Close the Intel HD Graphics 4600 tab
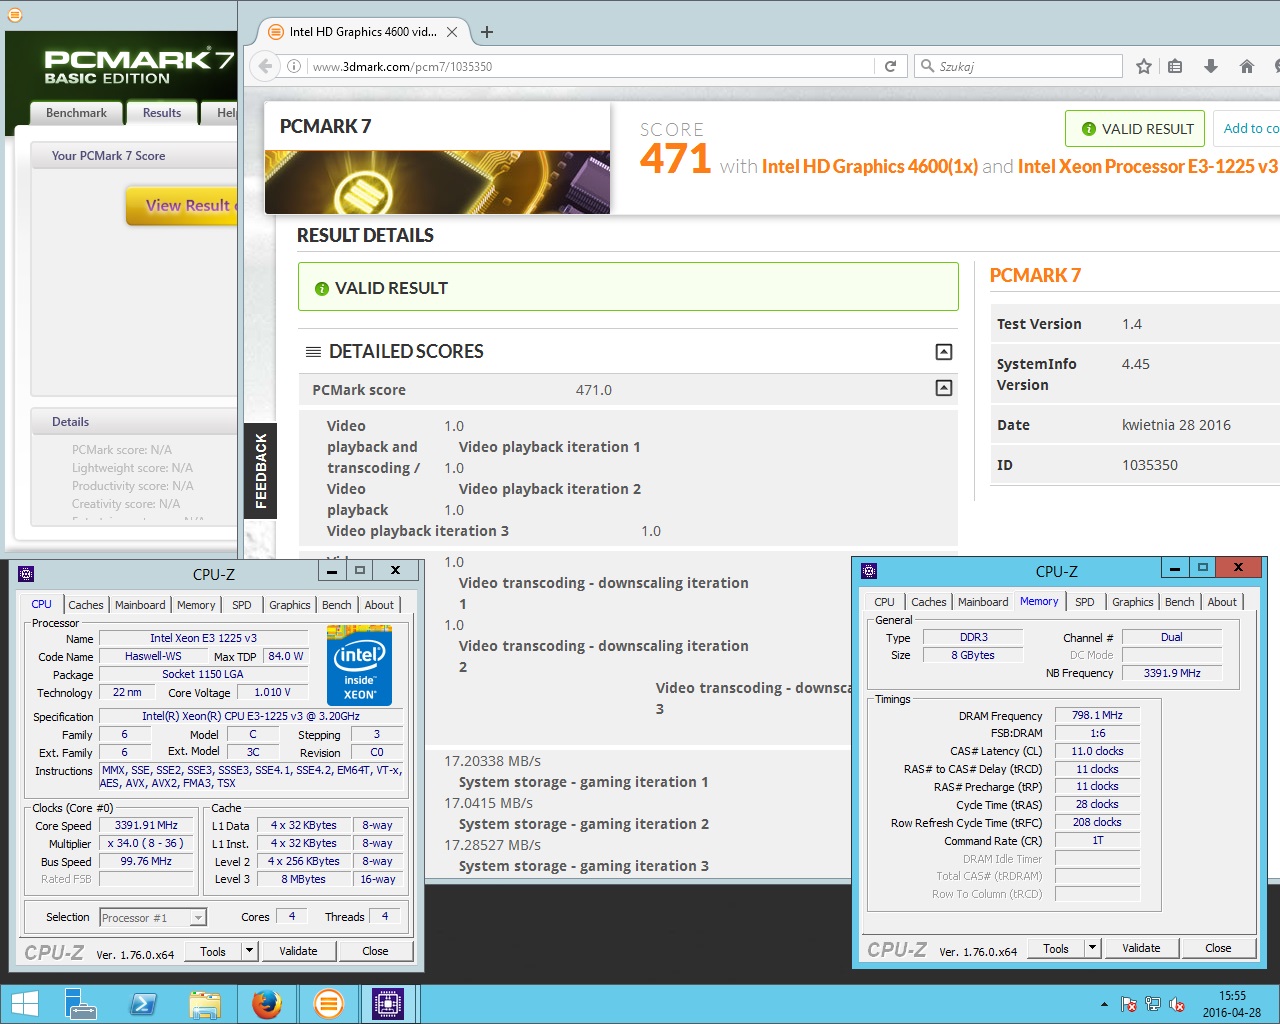The width and height of the screenshot is (1280, 1024). [452, 32]
